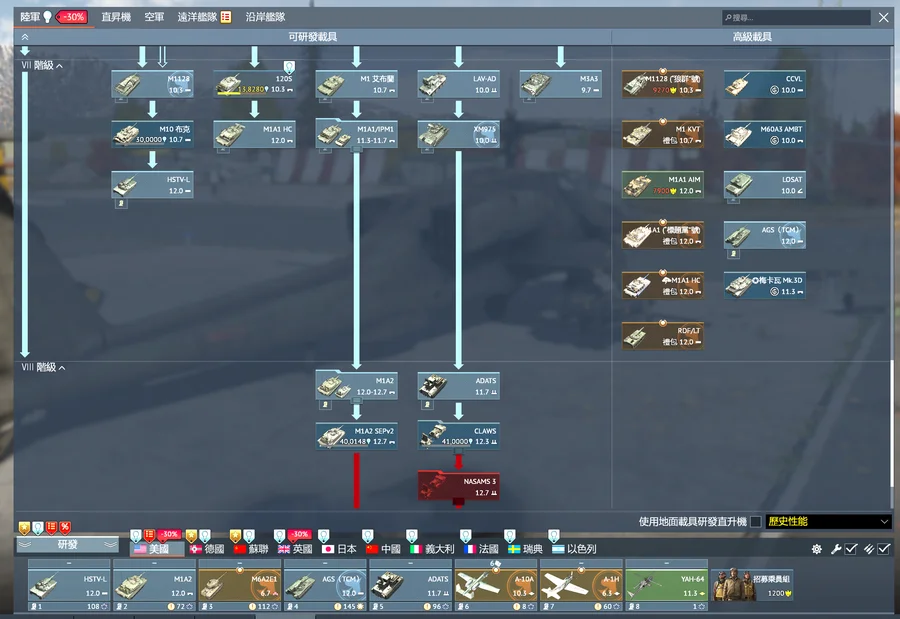Click the NASAMS 3 vehicle in red
The image size is (900, 619).
coord(458,486)
